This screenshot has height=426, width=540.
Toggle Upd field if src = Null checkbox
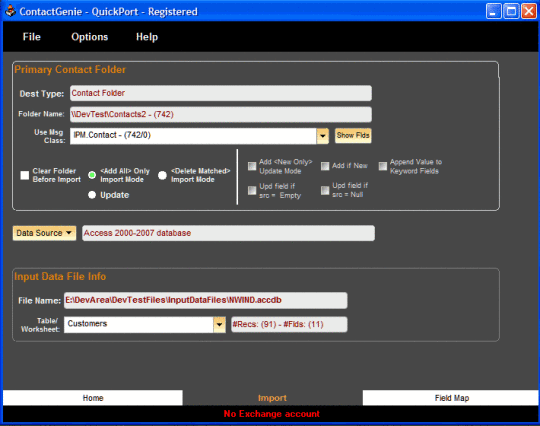(325, 190)
